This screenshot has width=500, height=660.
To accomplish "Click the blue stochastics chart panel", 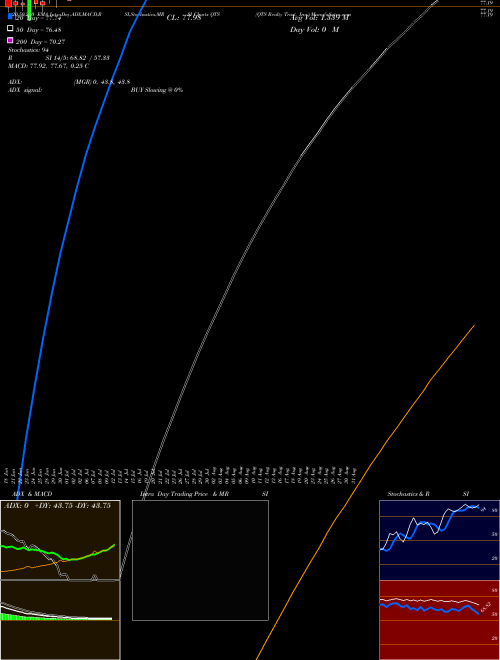I will point(439,540).
